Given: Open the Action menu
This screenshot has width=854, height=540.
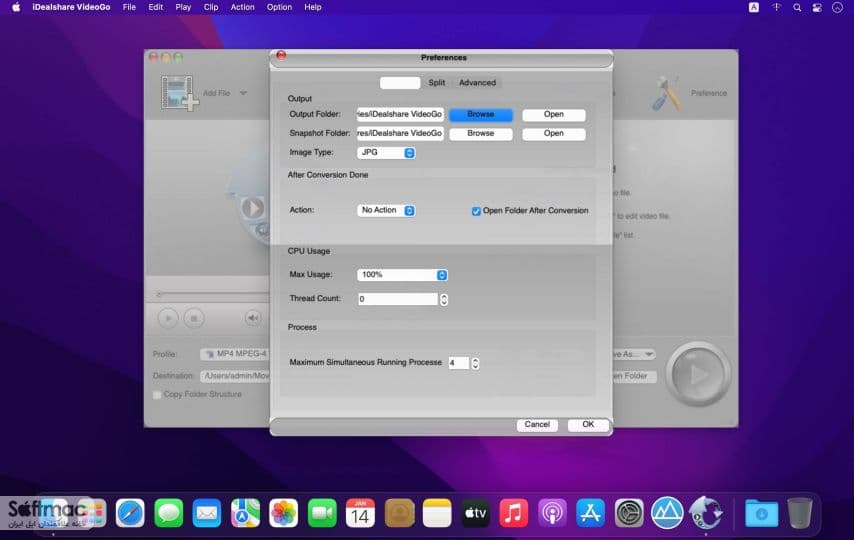Looking at the screenshot, I should click(242, 7).
